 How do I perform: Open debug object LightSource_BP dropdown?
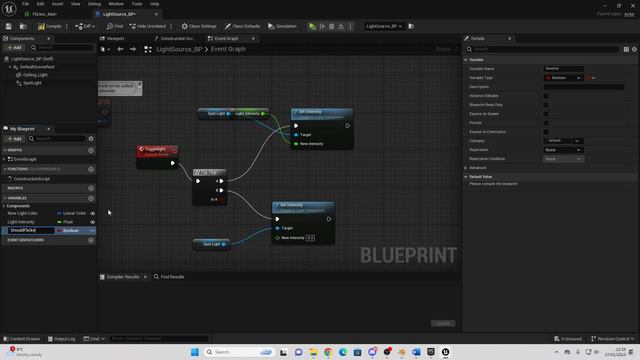[x=384, y=26]
